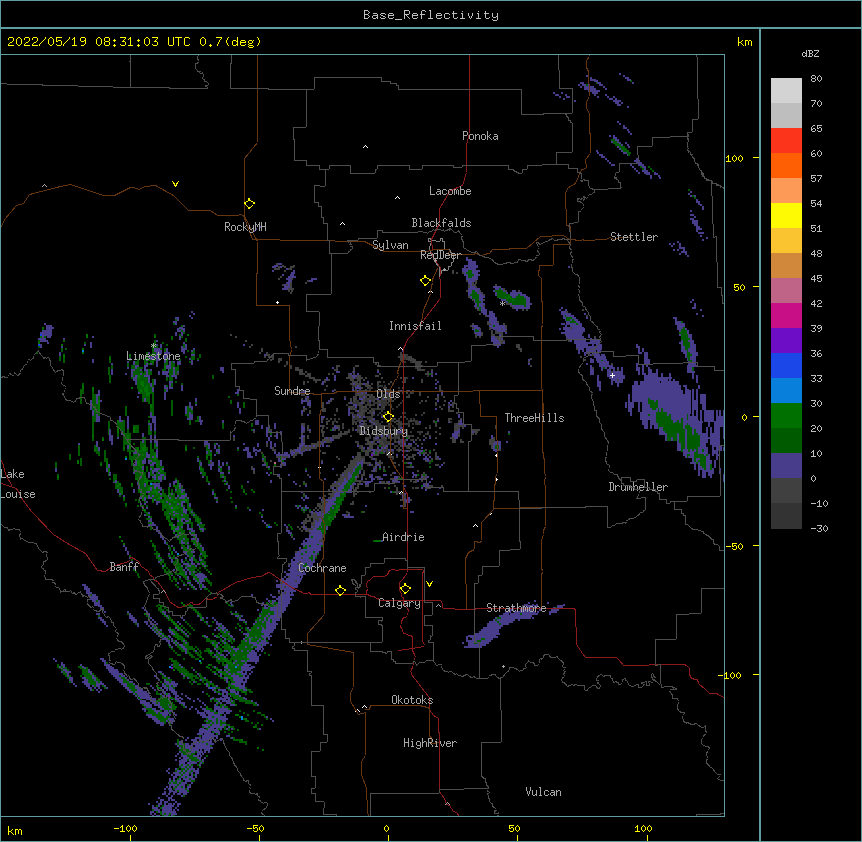Click the purple 36-39 dBZ legend swatch
Viewport: 862px width, 842px height.
786,341
